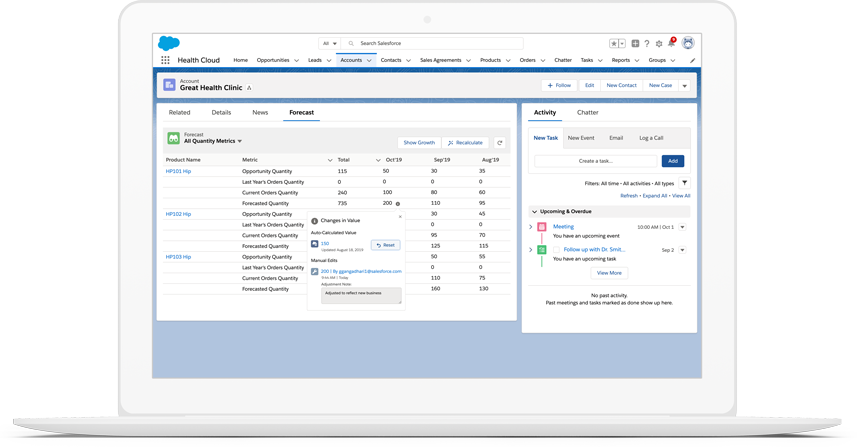
Task: Open the Global Actions plus icon
Action: click(x=635, y=43)
